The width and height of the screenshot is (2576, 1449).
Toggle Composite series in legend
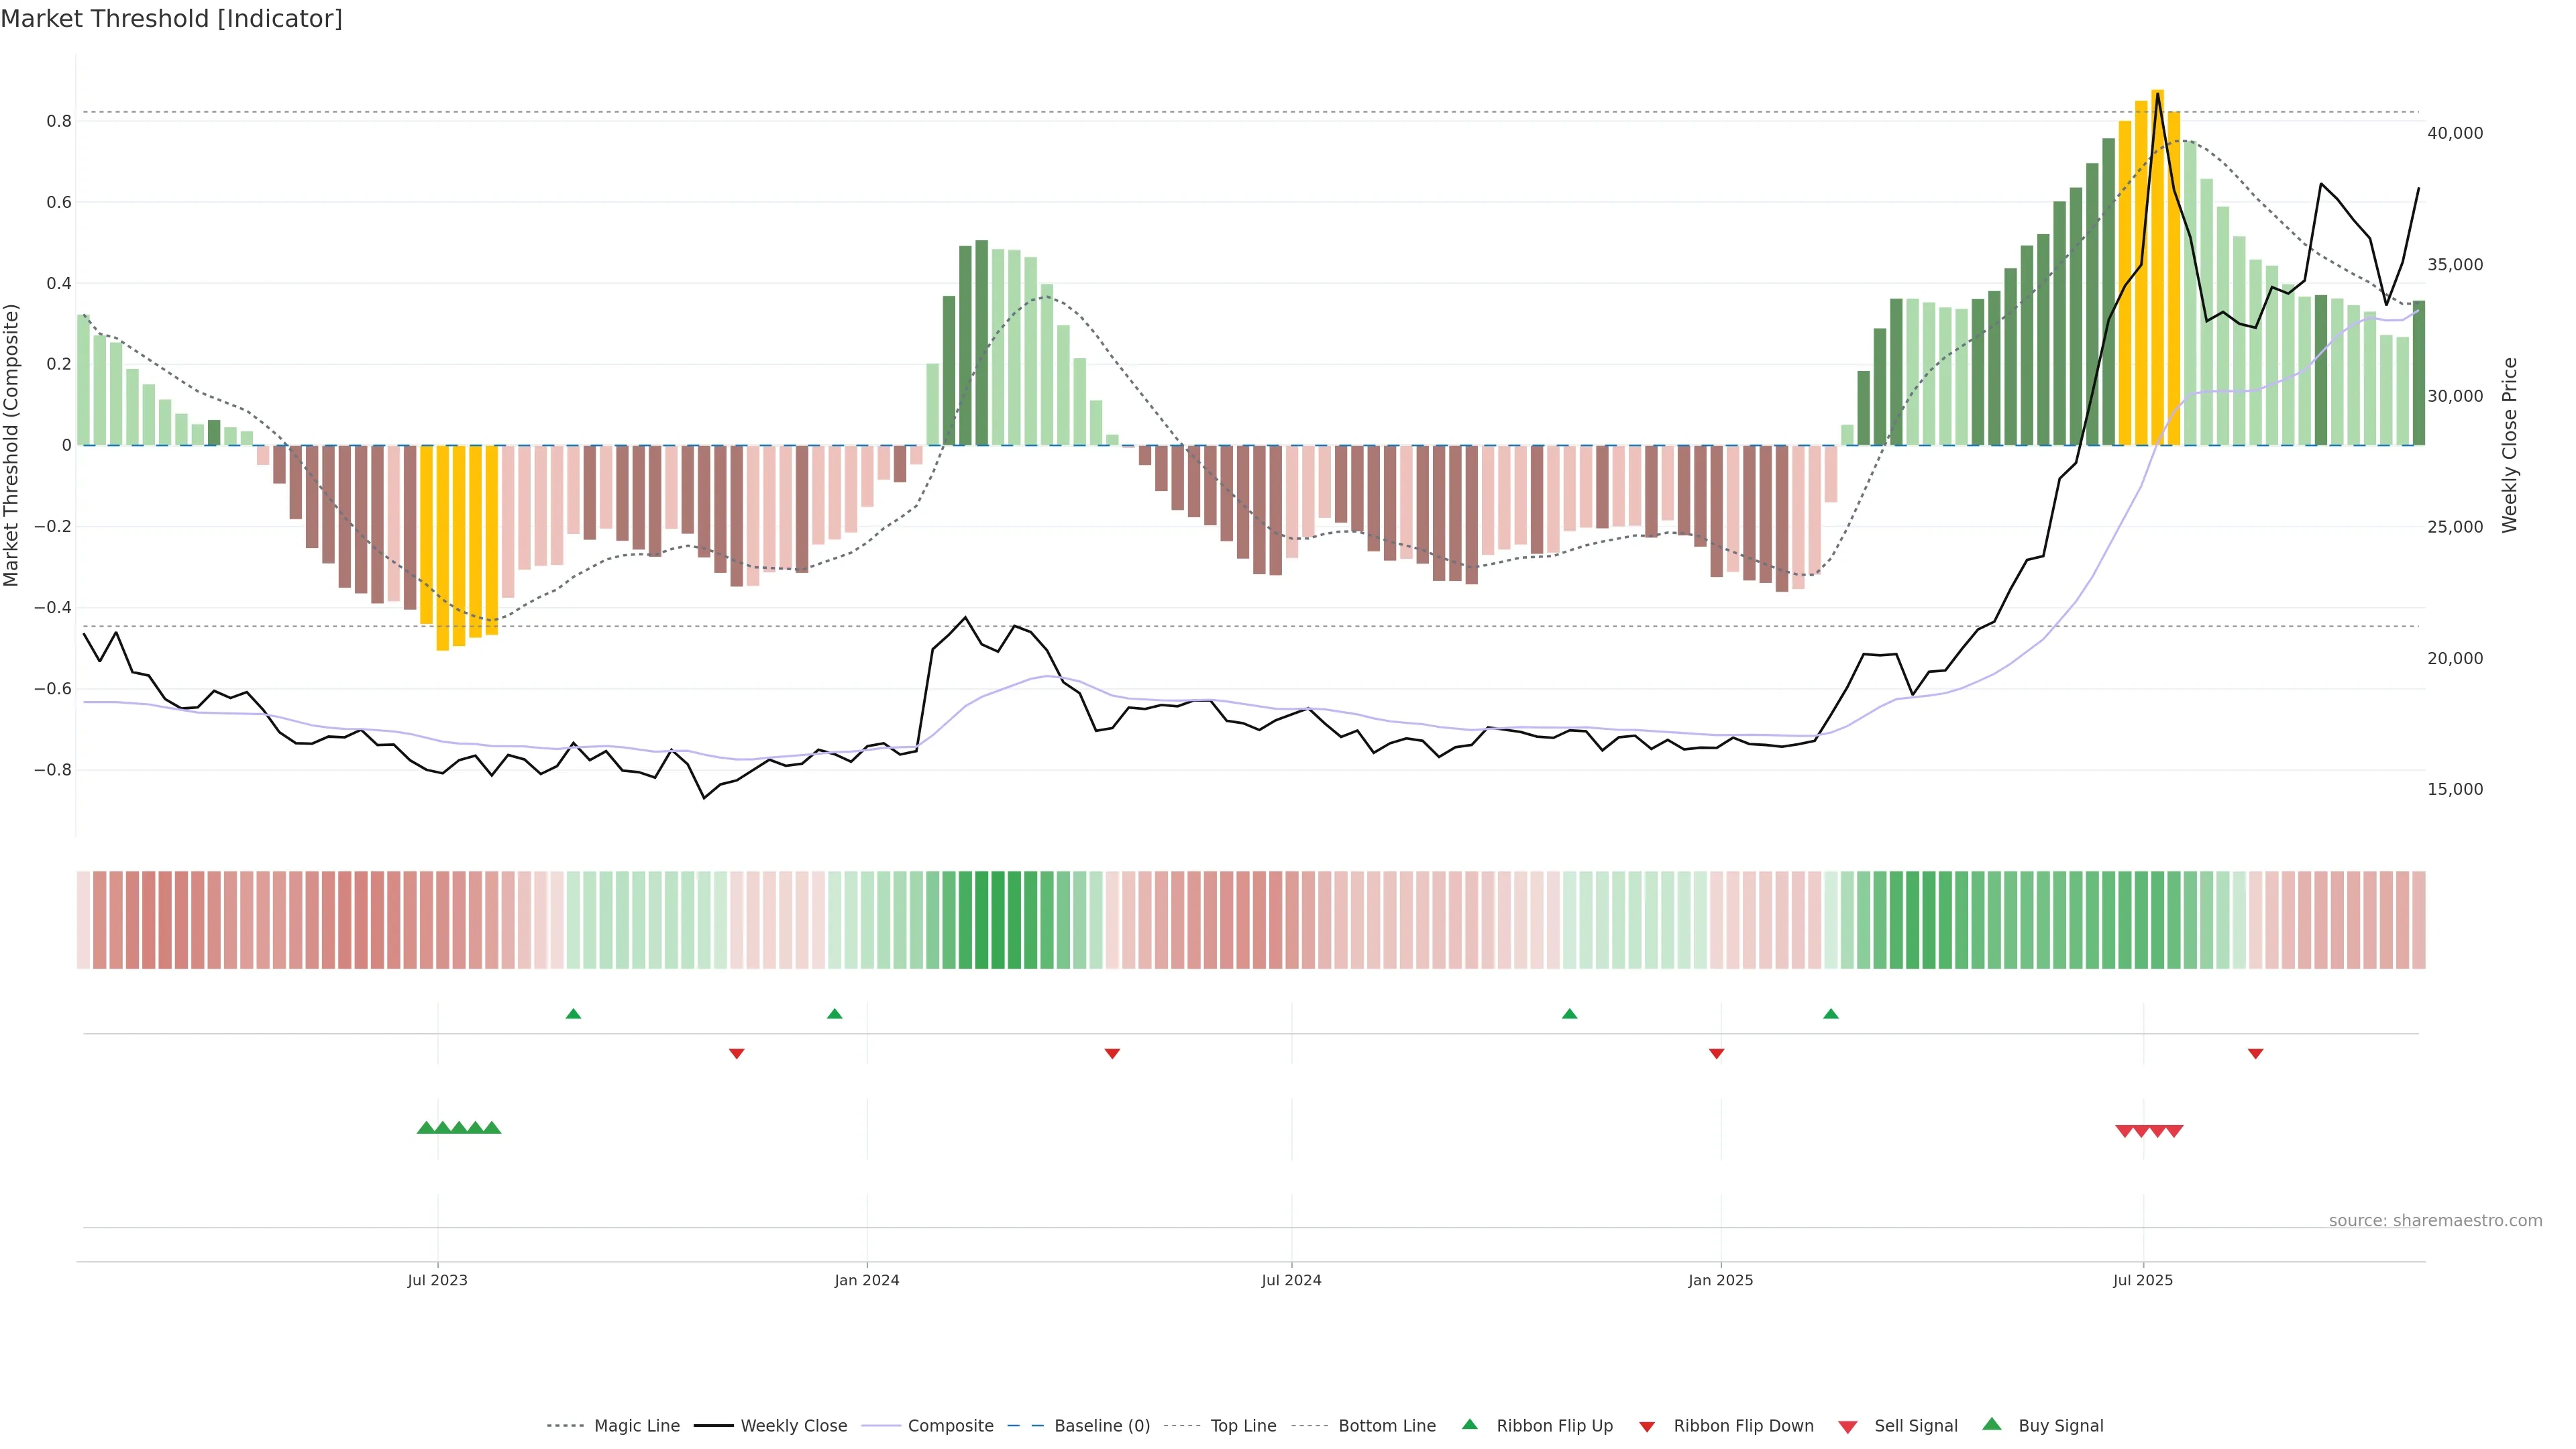(950, 1425)
